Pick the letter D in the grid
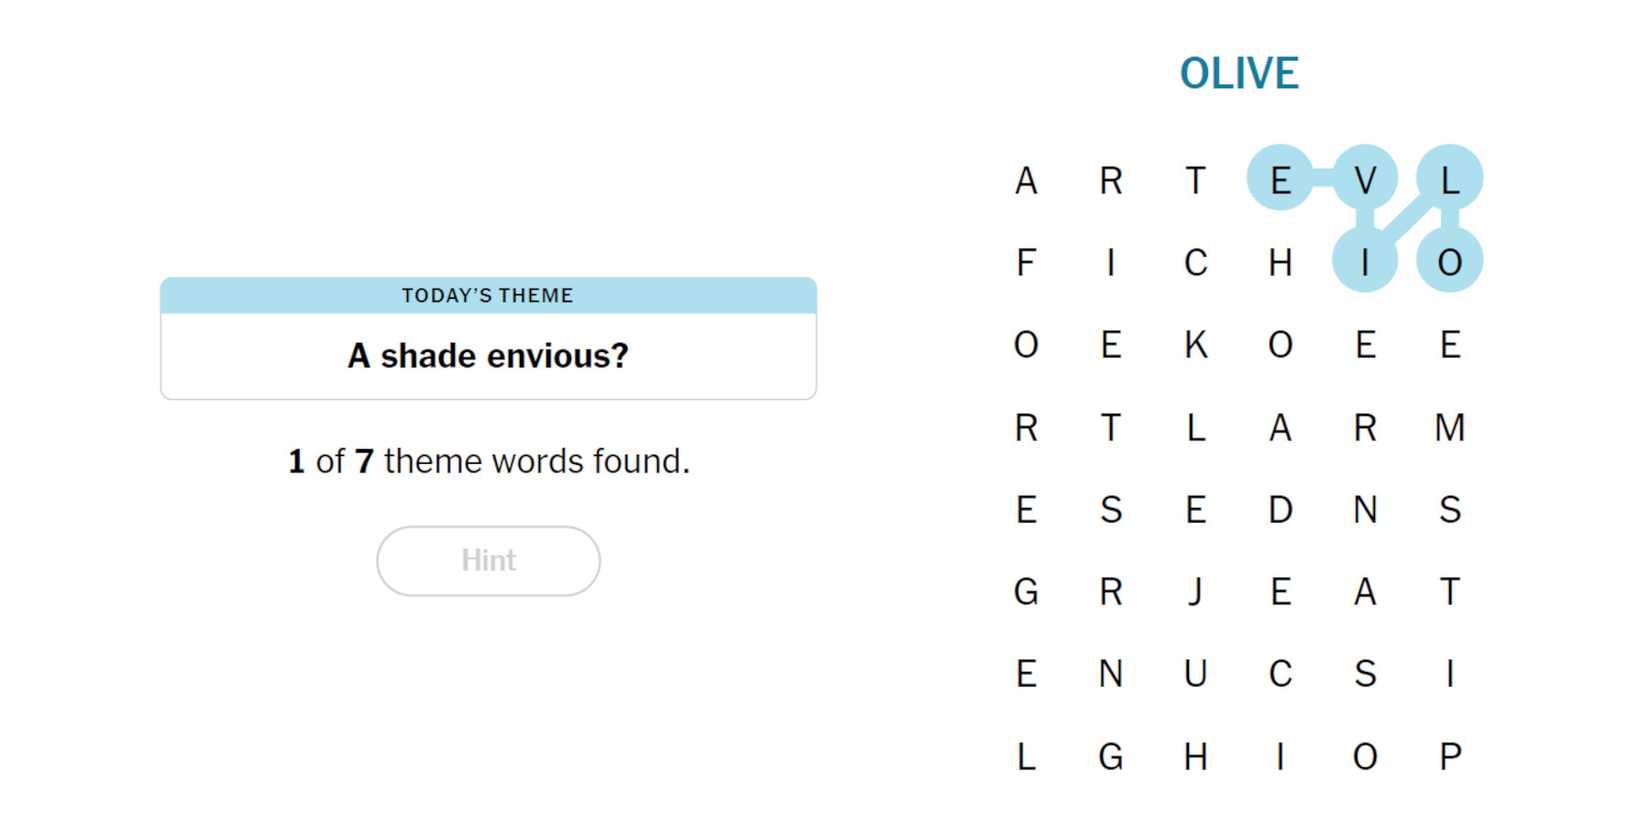Viewport: 1650px width, 825px height. click(x=1280, y=510)
